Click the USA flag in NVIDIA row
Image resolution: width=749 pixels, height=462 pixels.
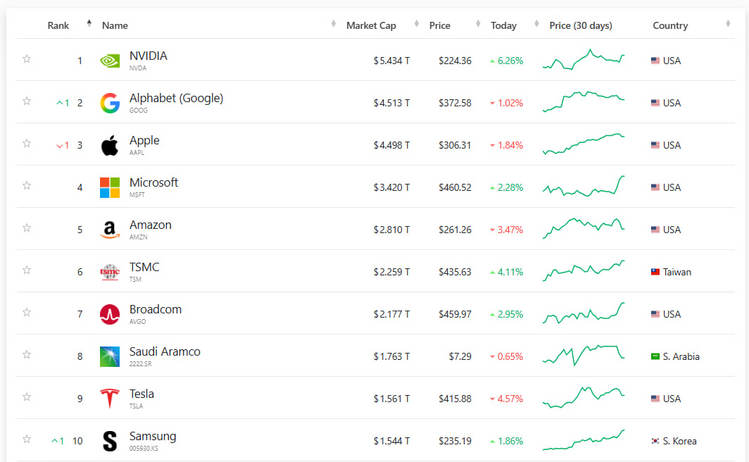655,61
